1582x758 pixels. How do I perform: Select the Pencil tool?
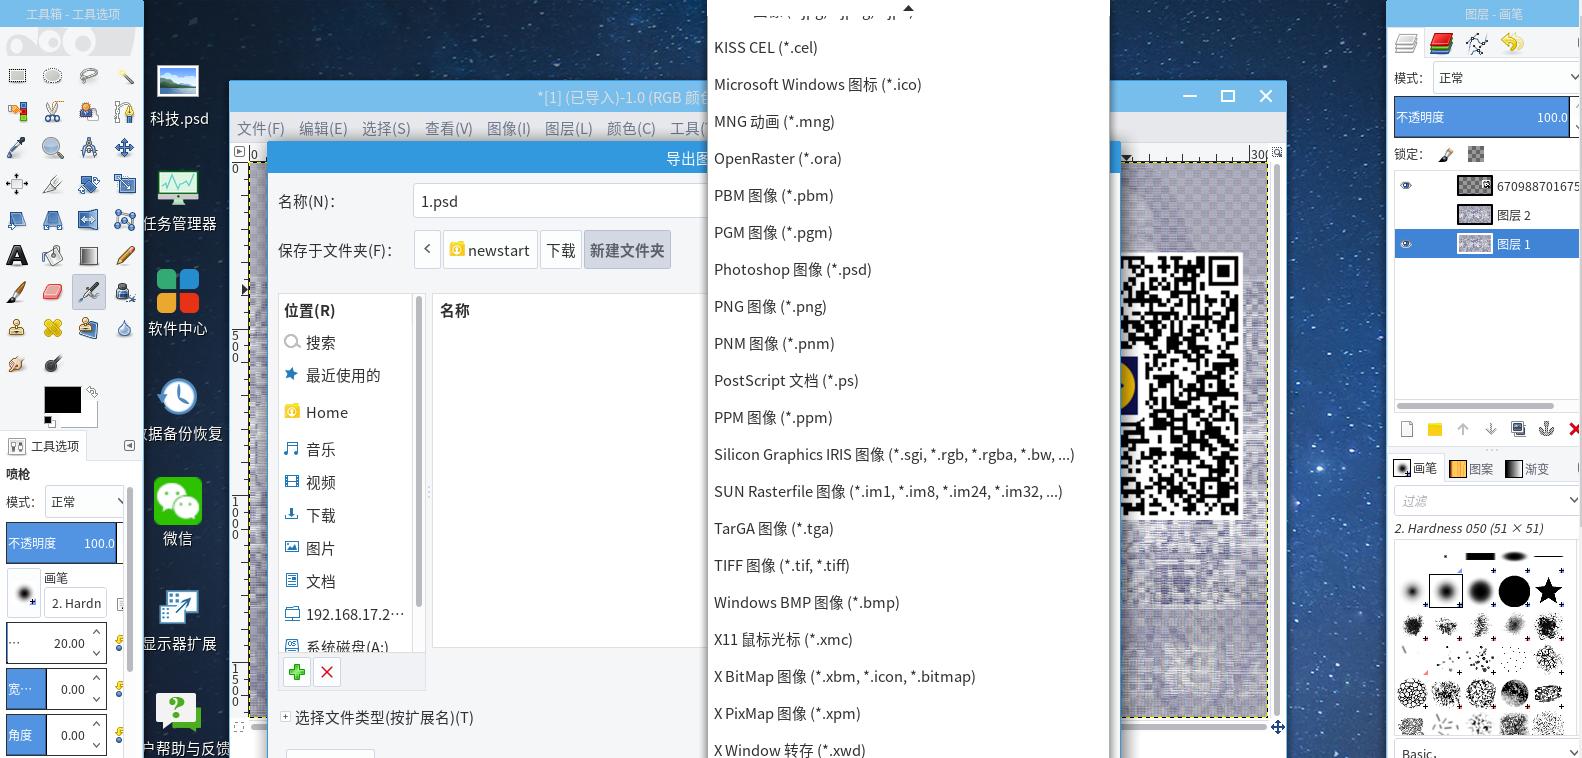tap(125, 256)
